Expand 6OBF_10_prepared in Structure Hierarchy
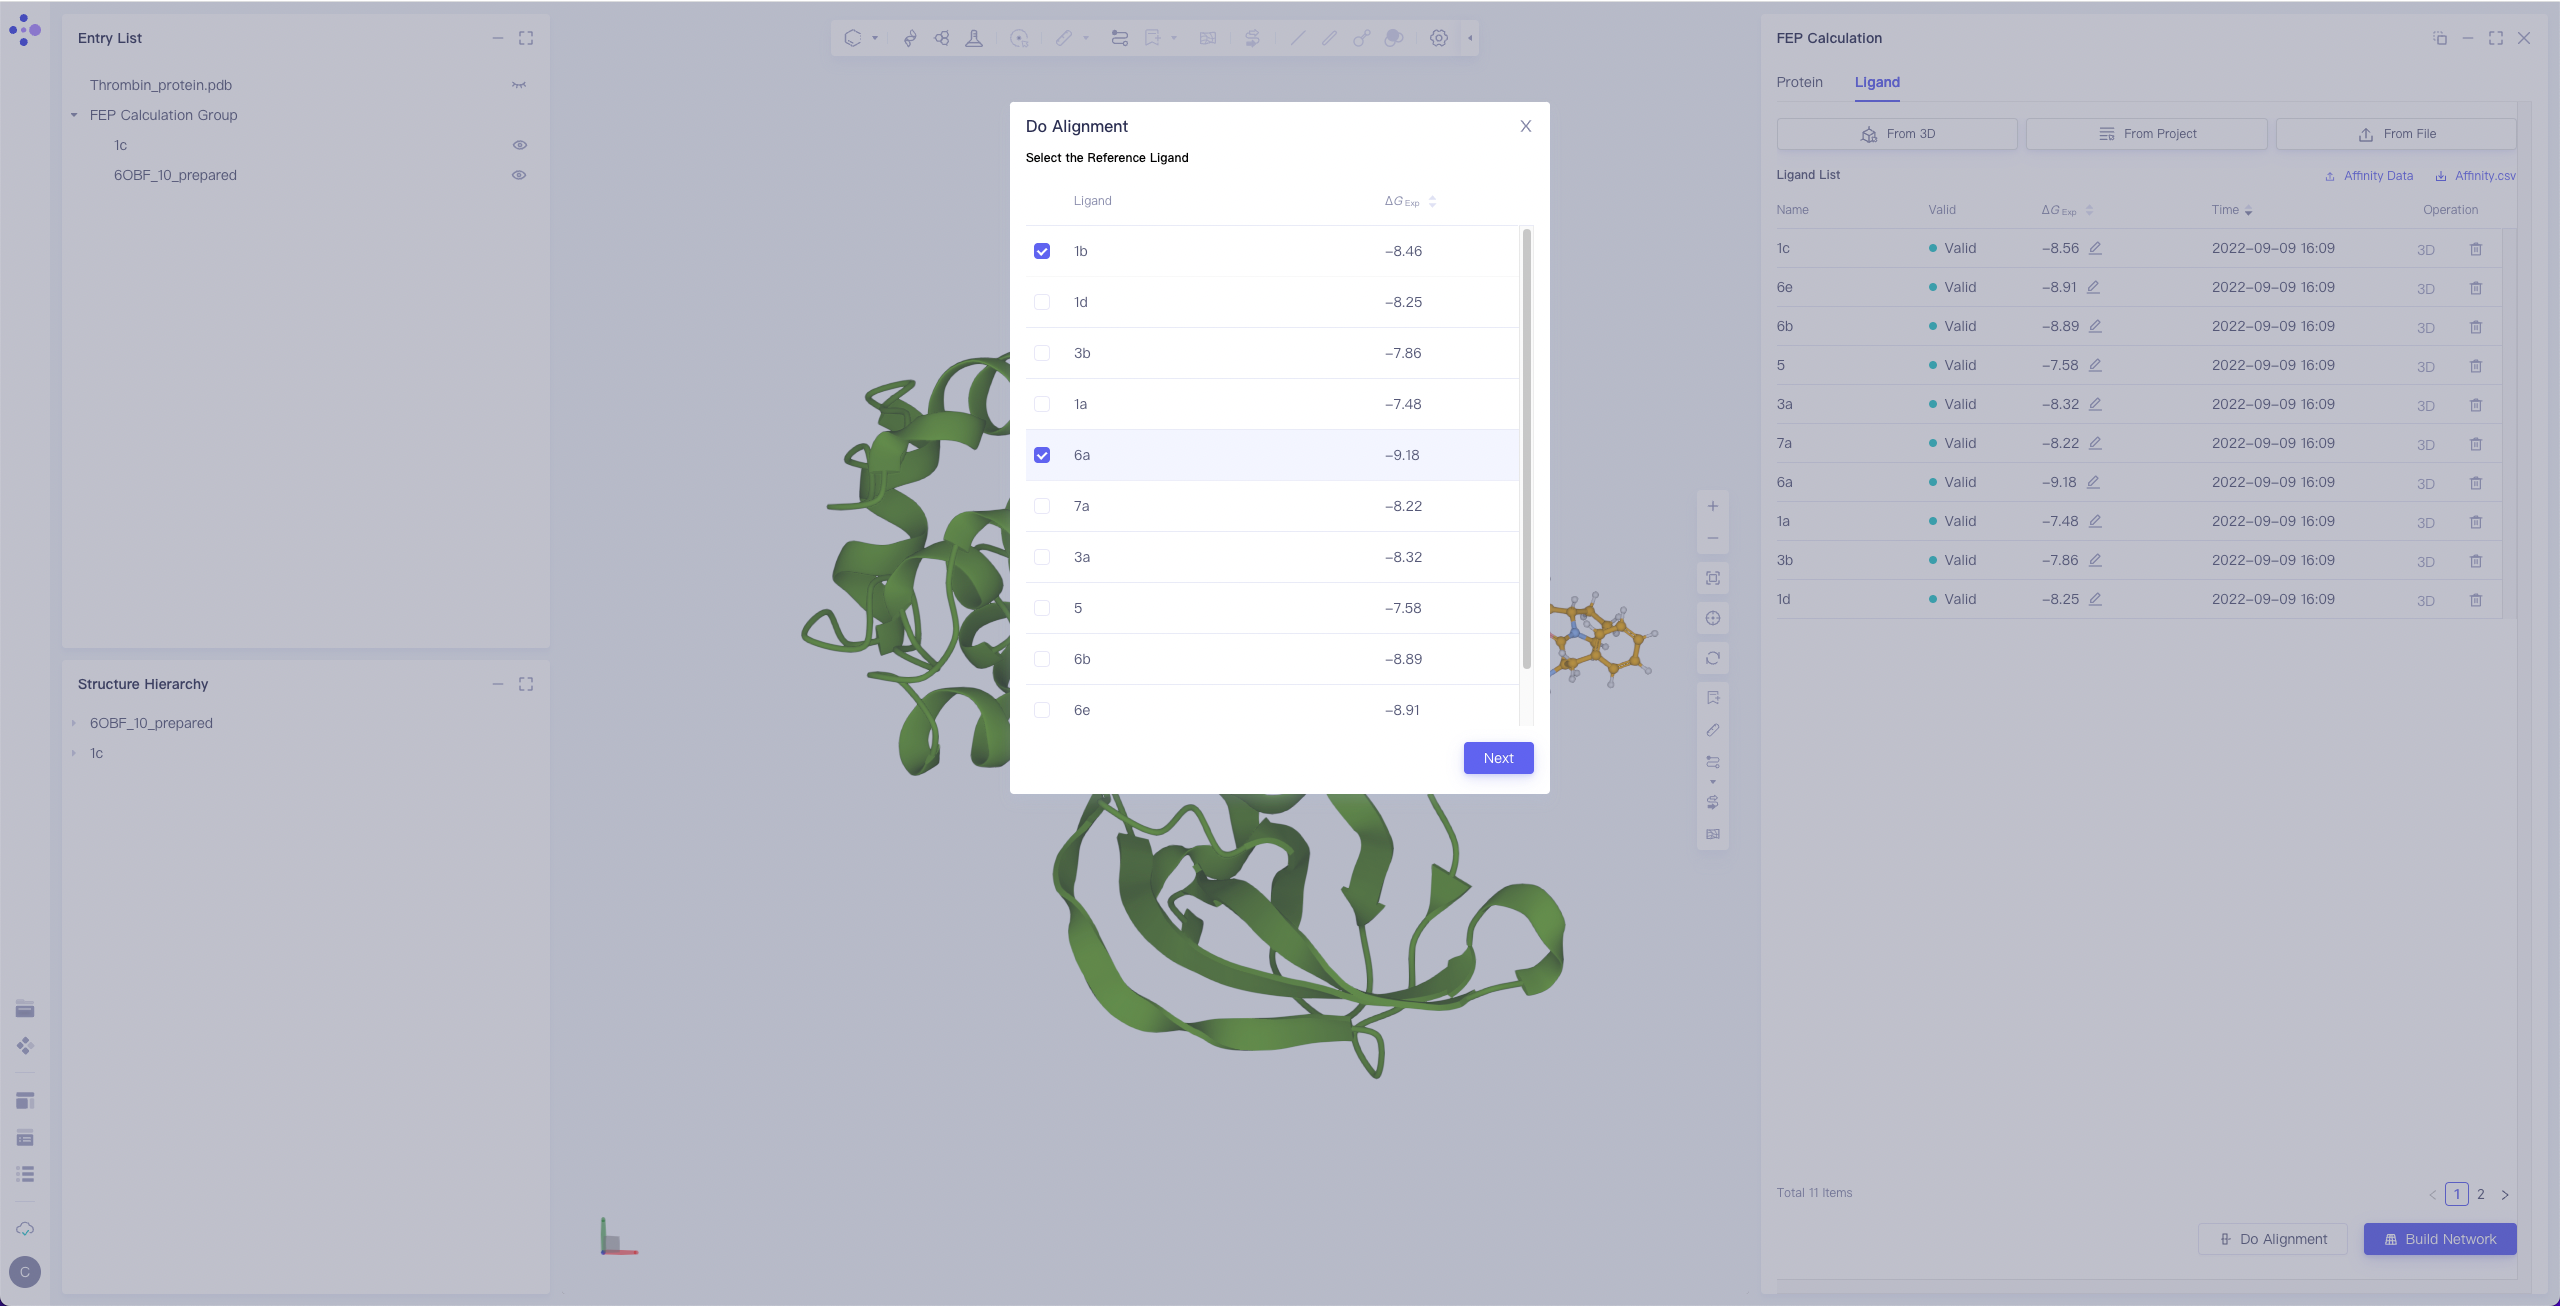 tap(74, 723)
